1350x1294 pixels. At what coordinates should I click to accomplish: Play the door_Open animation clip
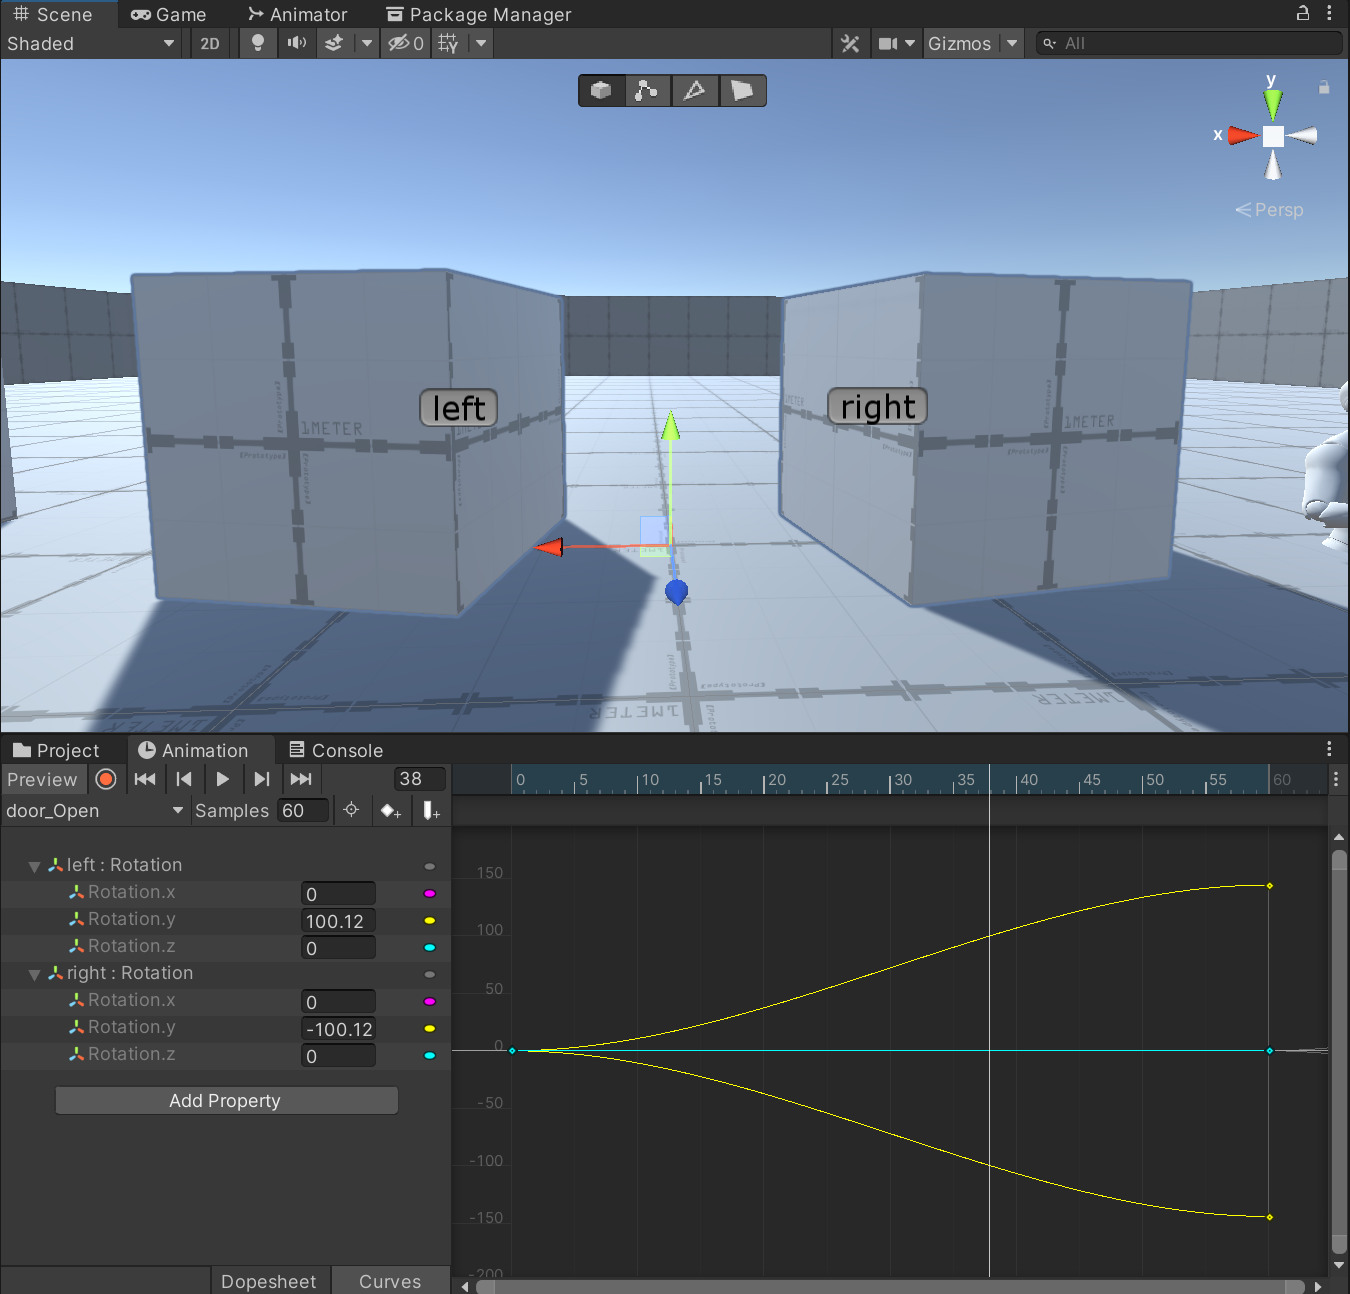[222, 779]
